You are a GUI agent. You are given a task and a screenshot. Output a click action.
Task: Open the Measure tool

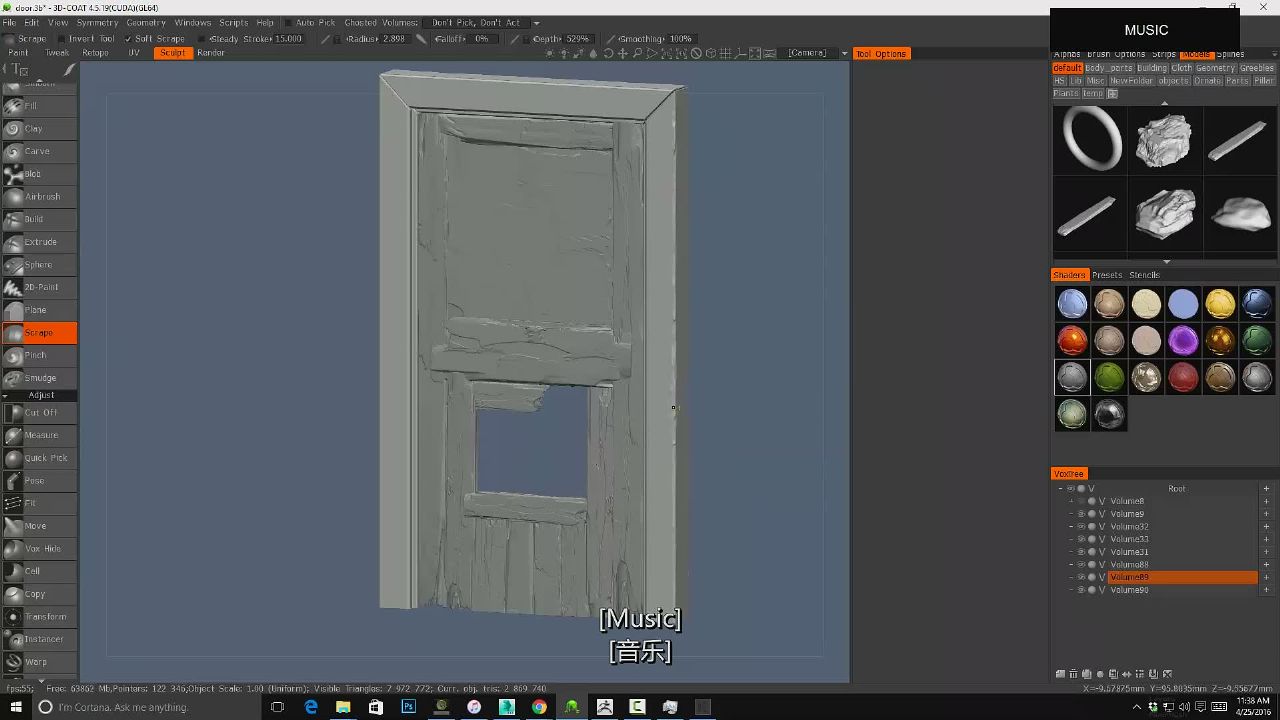click(39, 435)
